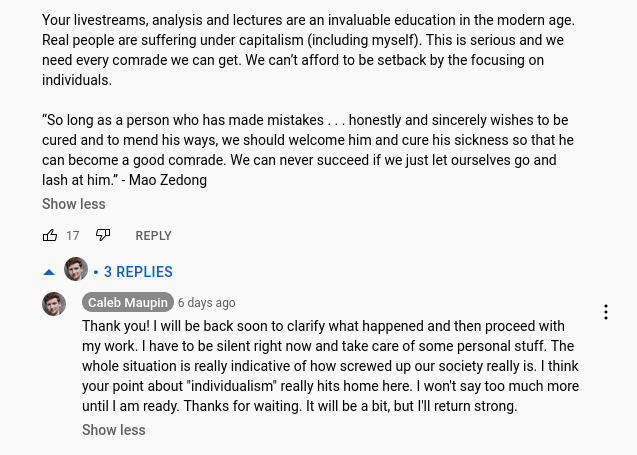The width and height of the screenshot is (637, 455).
Task: Collapse replies using the blue arrow
Action: click(49, 272)
